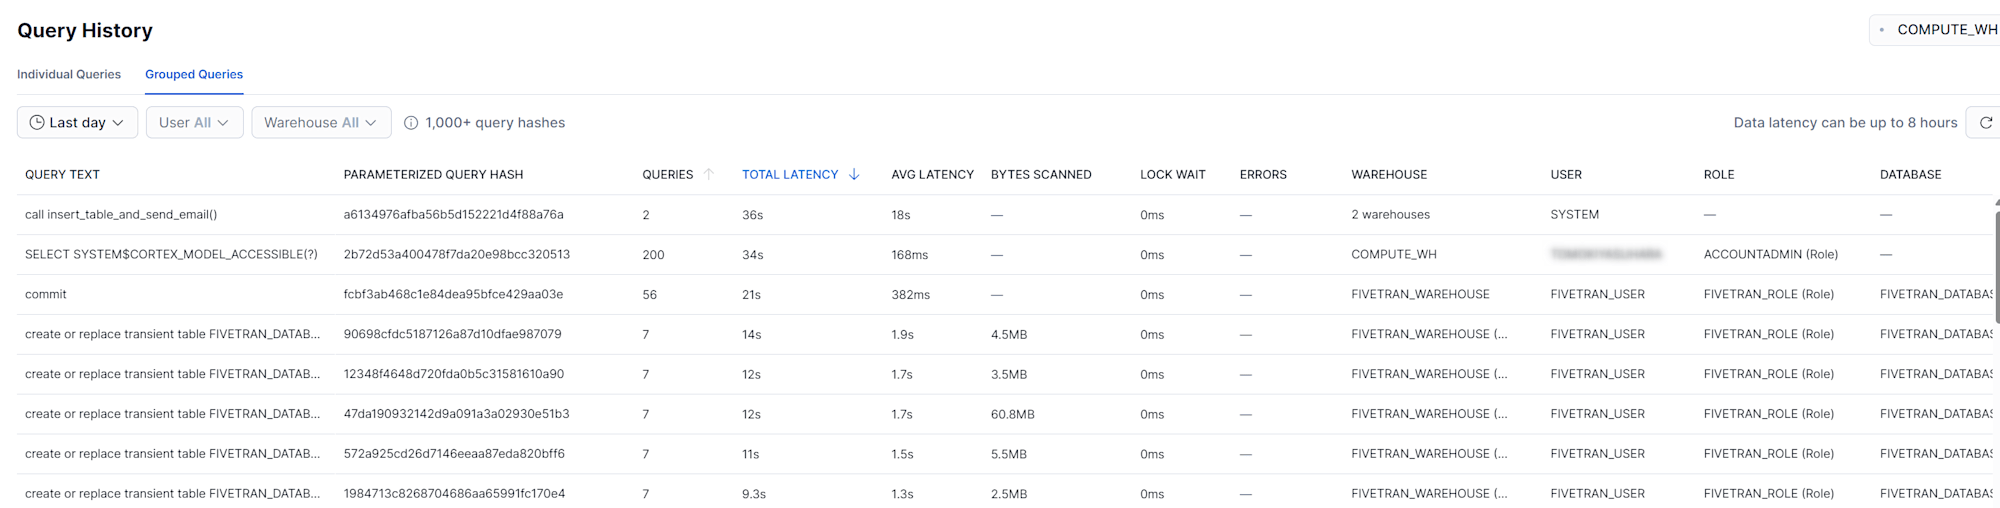Click the Parameterized Query Hash column header
The height and width of the screenshot is (508, 2000).
[433, 174]
